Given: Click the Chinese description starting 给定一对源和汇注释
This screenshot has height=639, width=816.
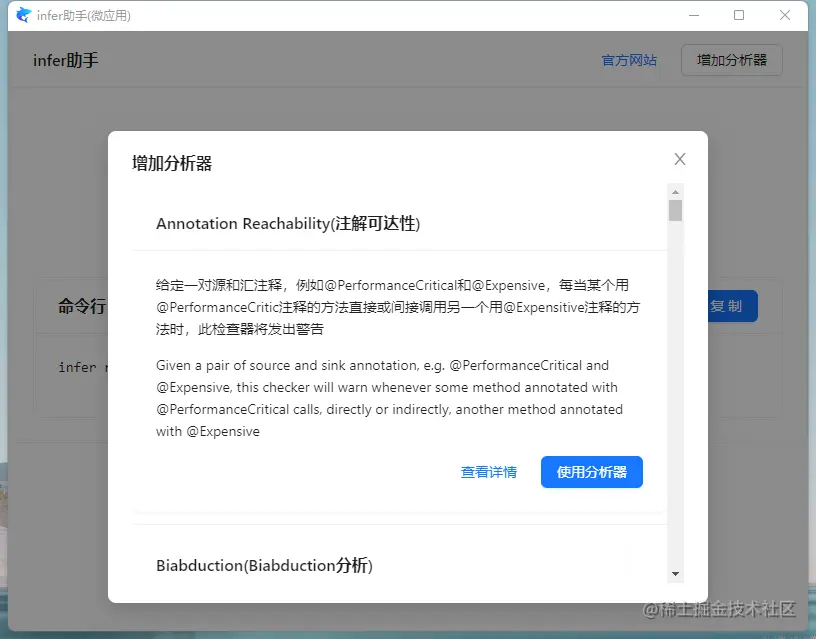Looking at the screenshot, I should (x=398, y=307).
